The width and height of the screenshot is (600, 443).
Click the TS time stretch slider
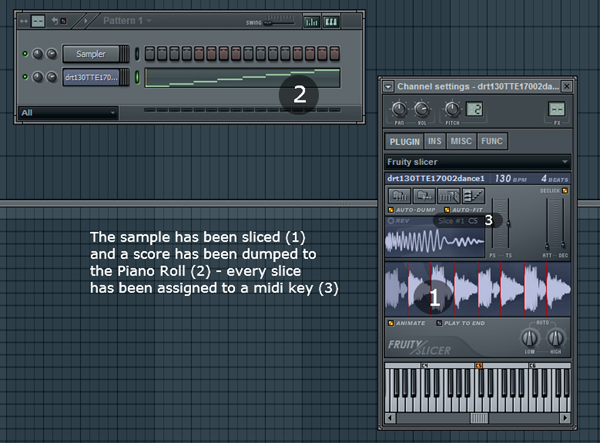pyautogui.click(x=508, y=224)
